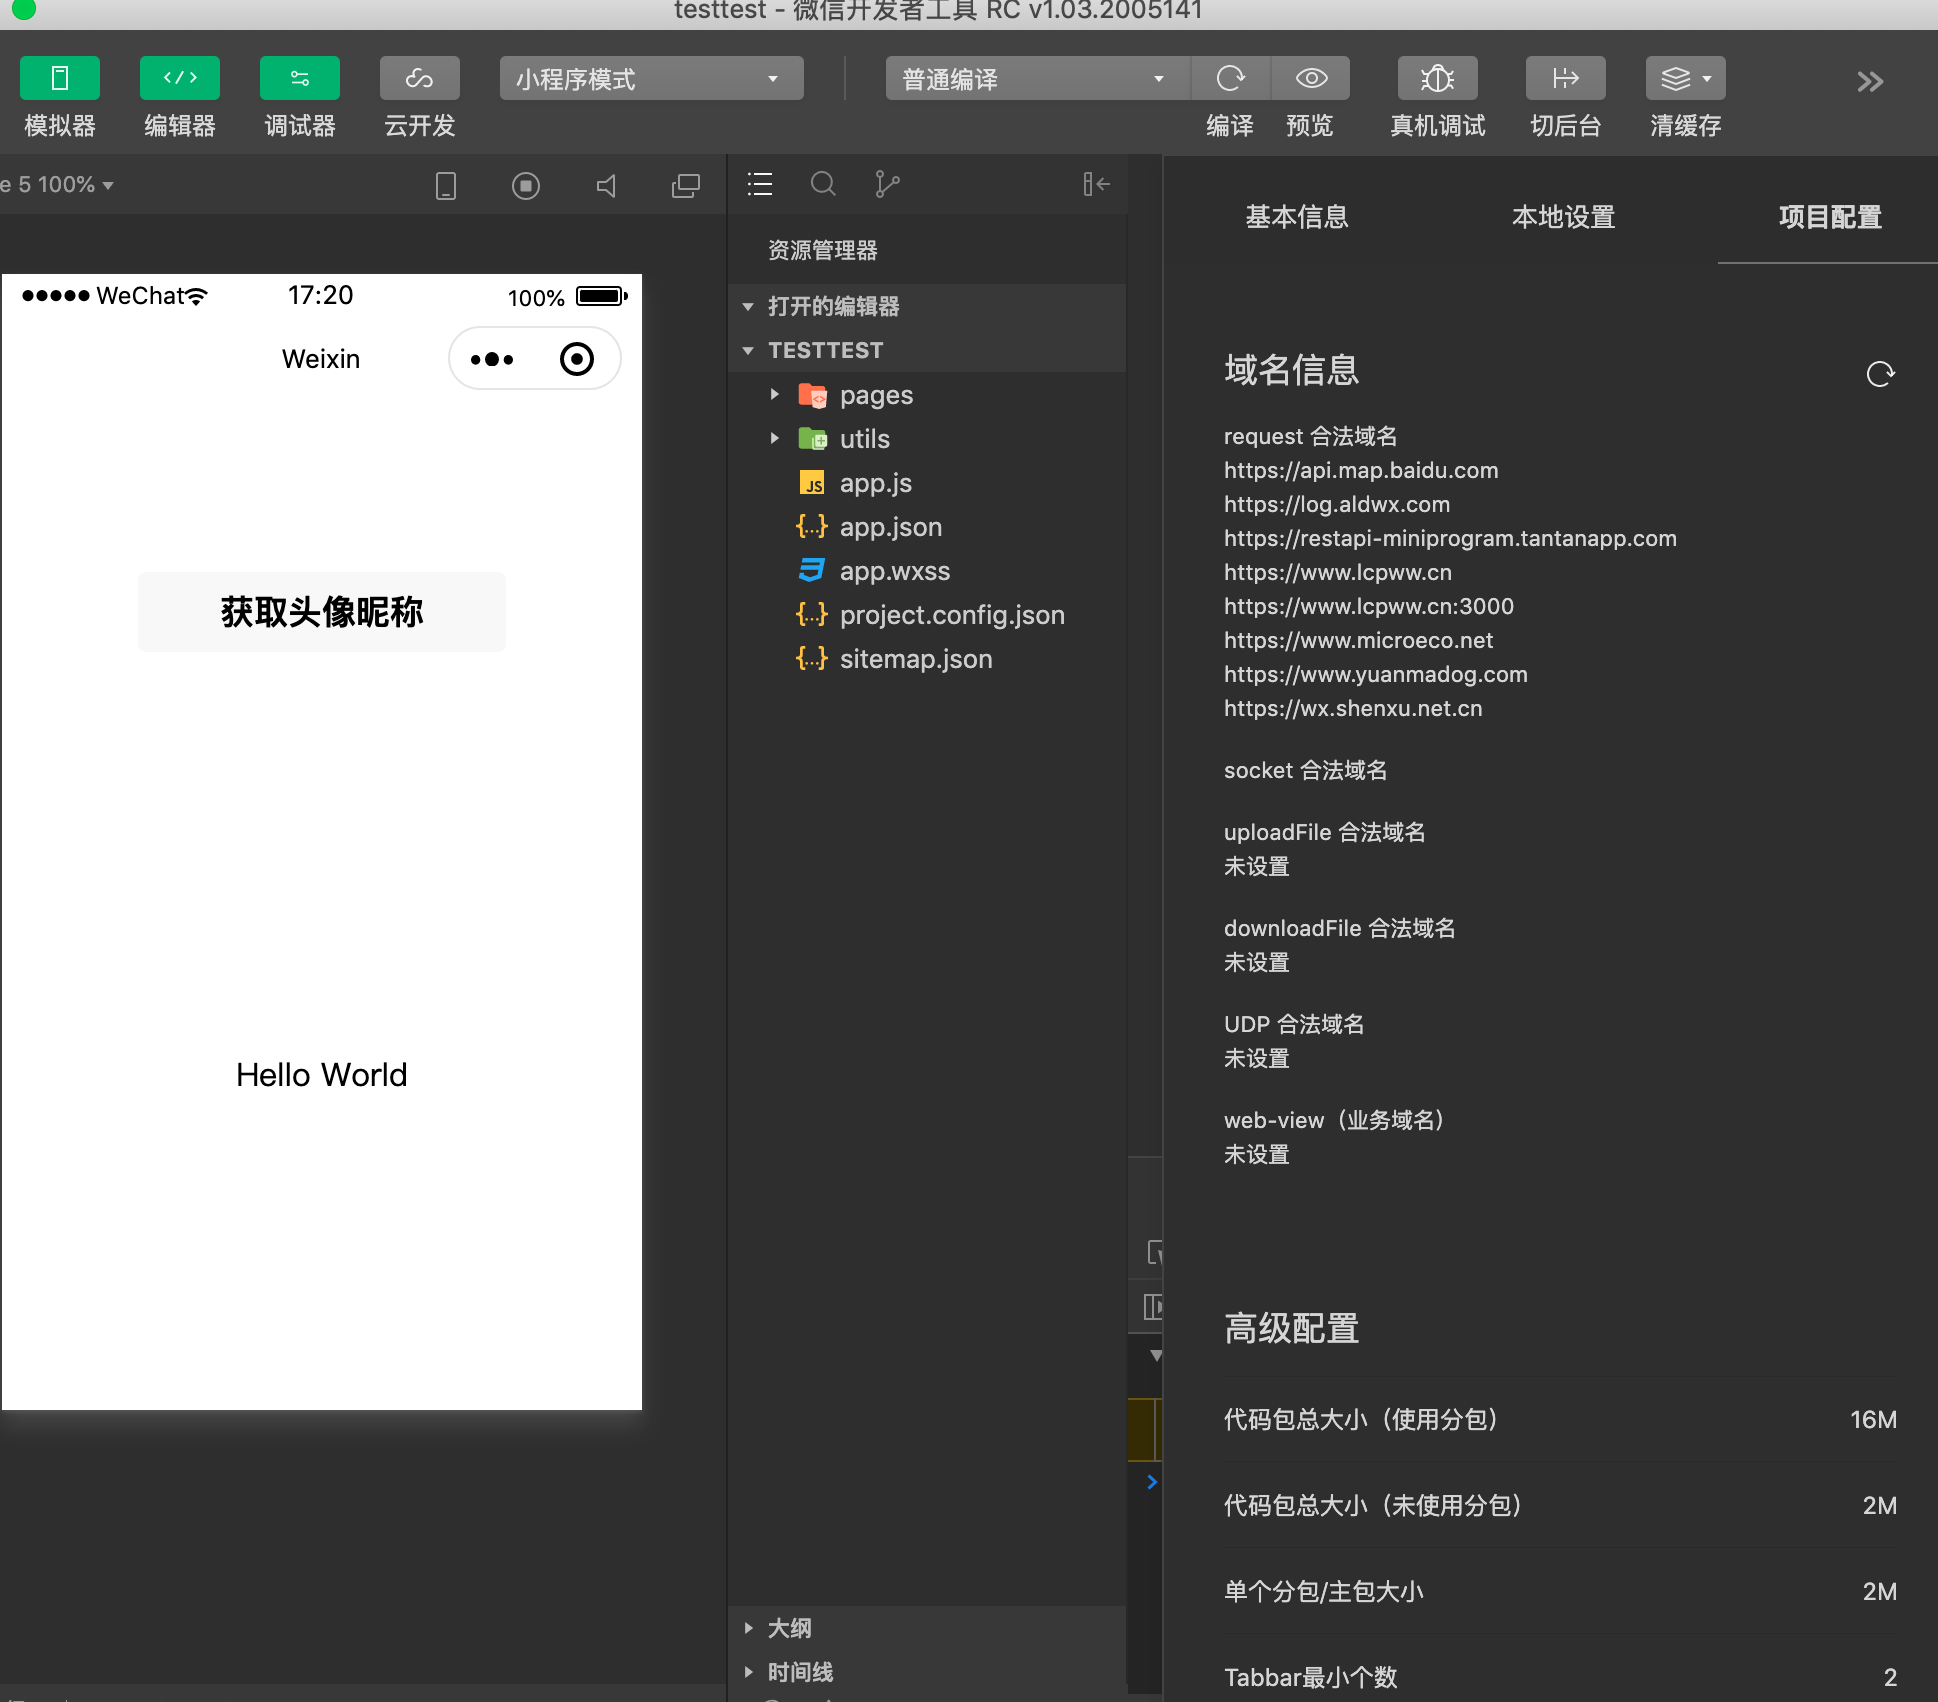Mute the simulator sound icon

click(x=606, y=186)
